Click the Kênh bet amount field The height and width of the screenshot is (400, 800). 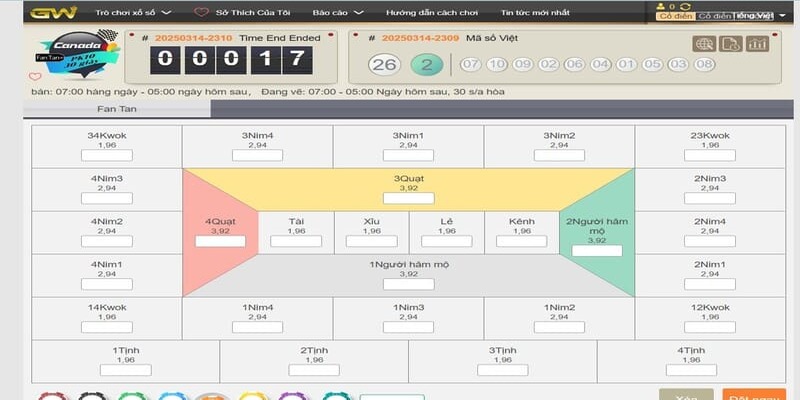(521, 241)
